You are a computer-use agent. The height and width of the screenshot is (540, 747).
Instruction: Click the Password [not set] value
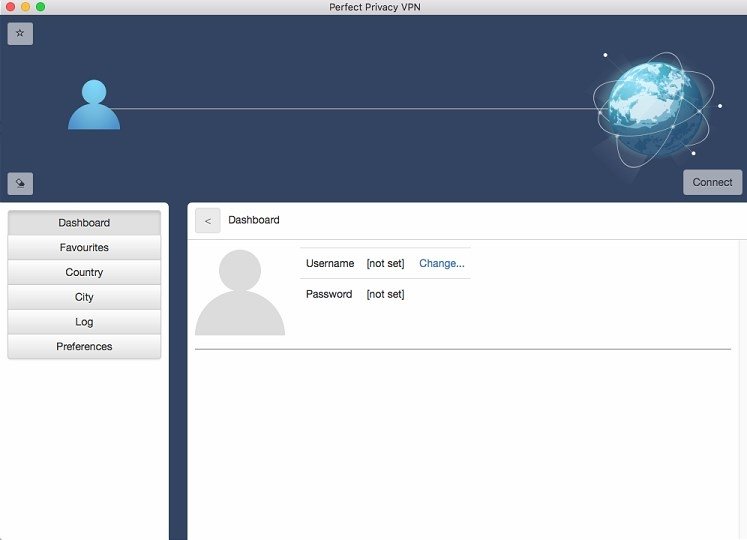tap(385, 294)
